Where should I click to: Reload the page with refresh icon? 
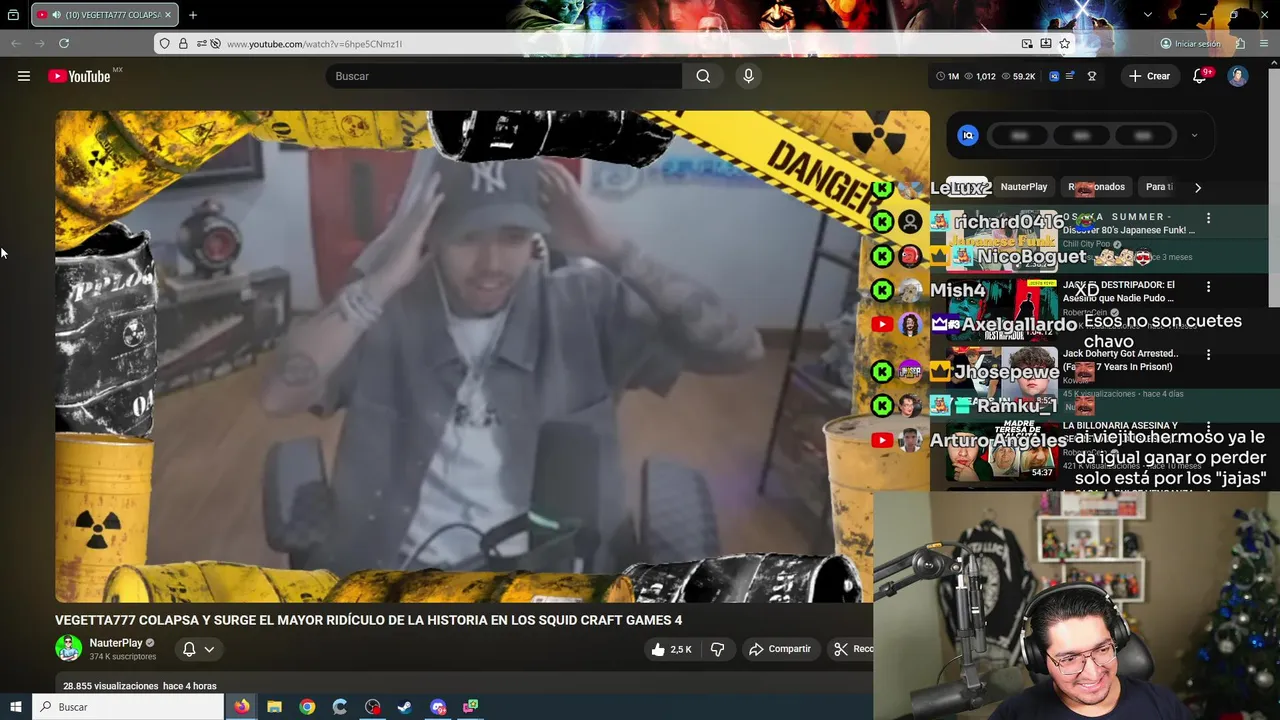[x=64, y=43]
